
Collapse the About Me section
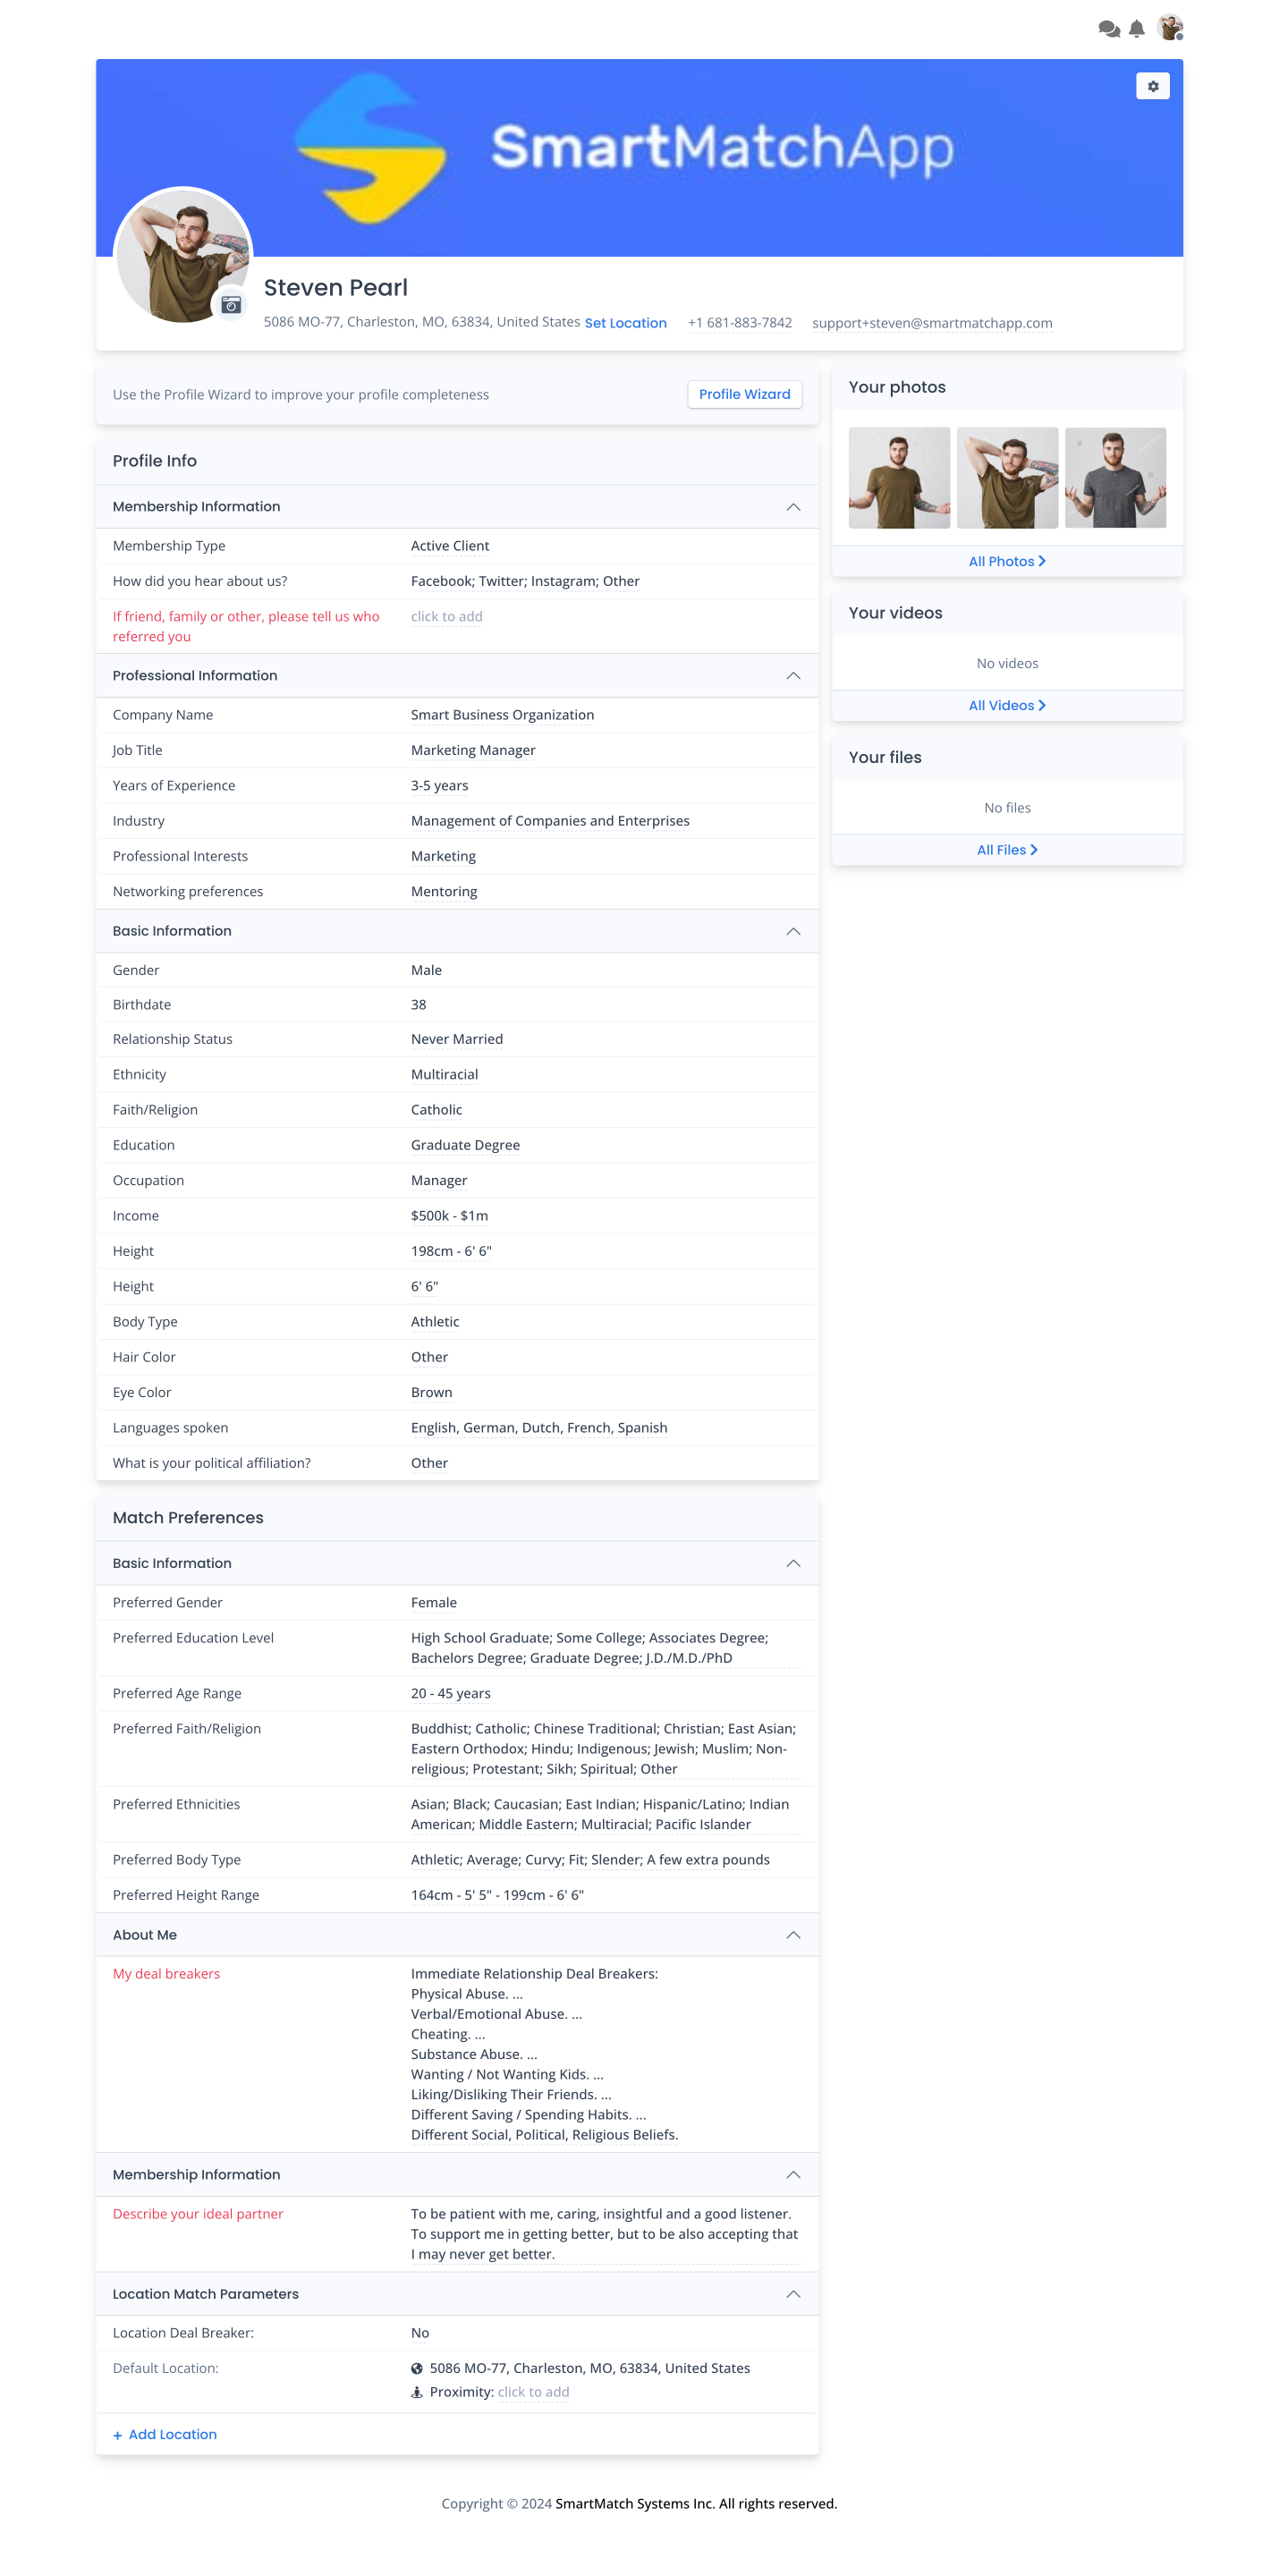tap(792, 1935)
